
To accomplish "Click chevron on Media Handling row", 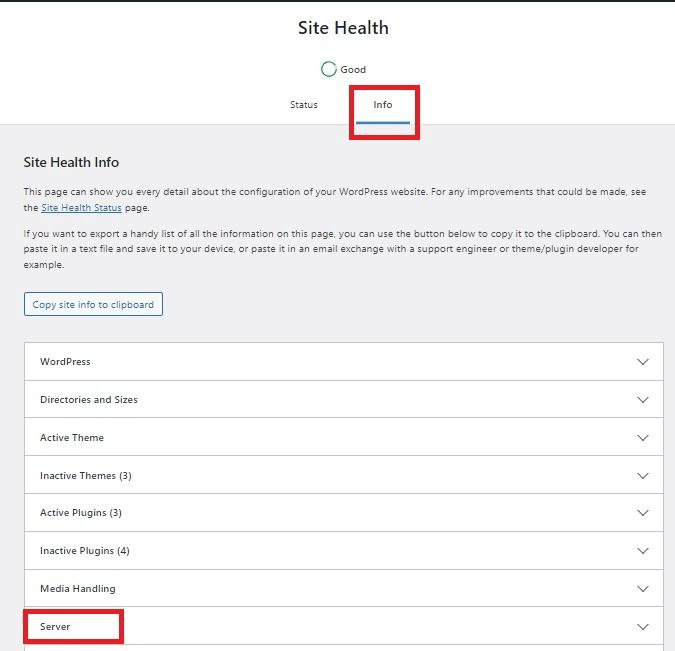I will tap(643, 589).
